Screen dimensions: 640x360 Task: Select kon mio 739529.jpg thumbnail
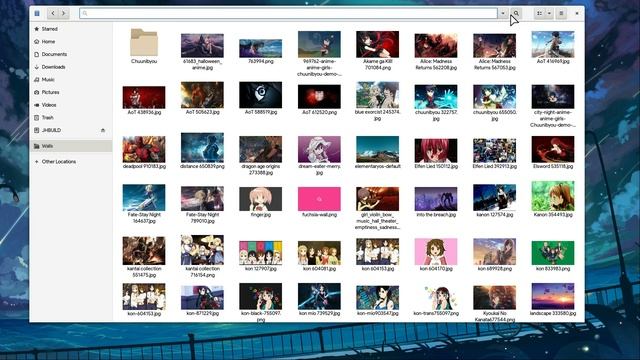319,296
